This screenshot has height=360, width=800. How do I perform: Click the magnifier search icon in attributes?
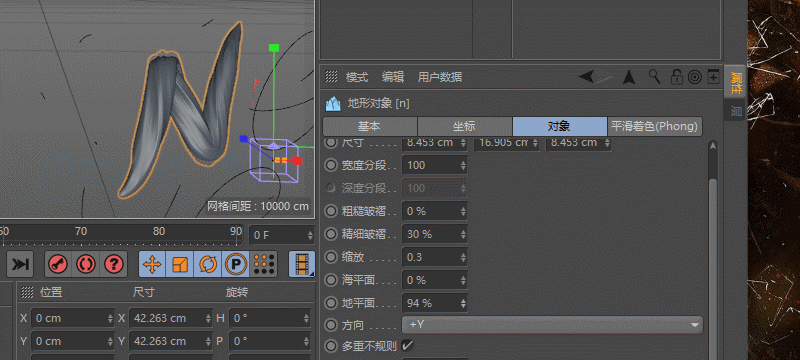point(655,77)
